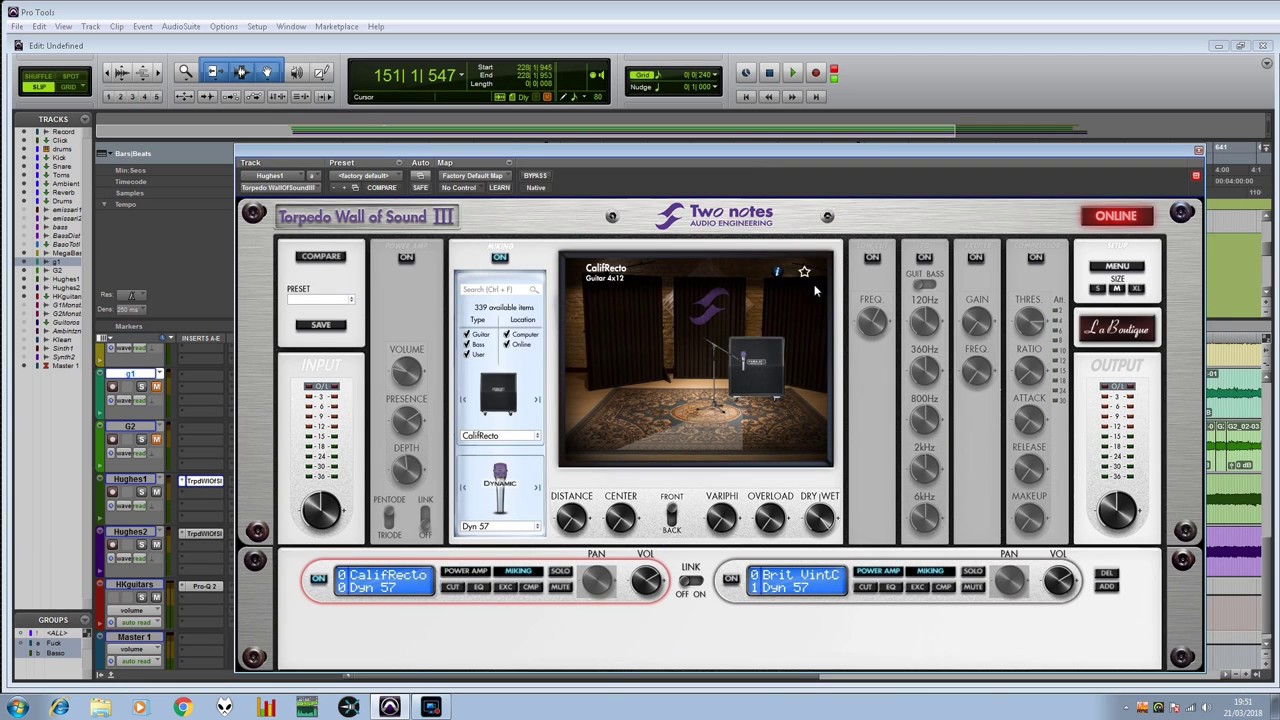Toggle the Bass type checkbox
The image size is (1280, 720).
(466, 344)
